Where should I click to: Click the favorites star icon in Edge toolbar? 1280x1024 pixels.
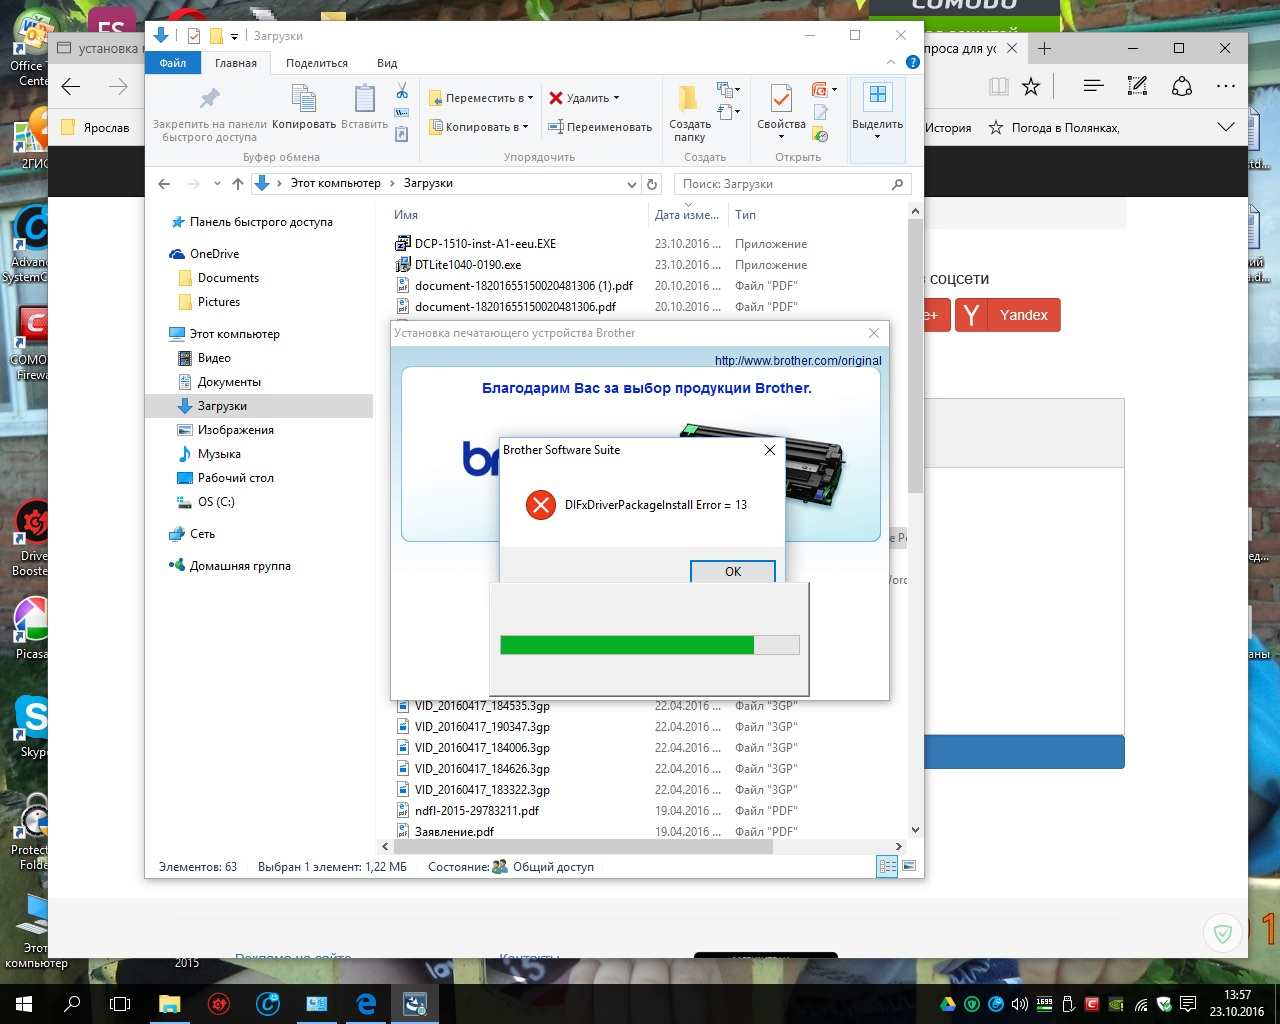[1031, 87]
